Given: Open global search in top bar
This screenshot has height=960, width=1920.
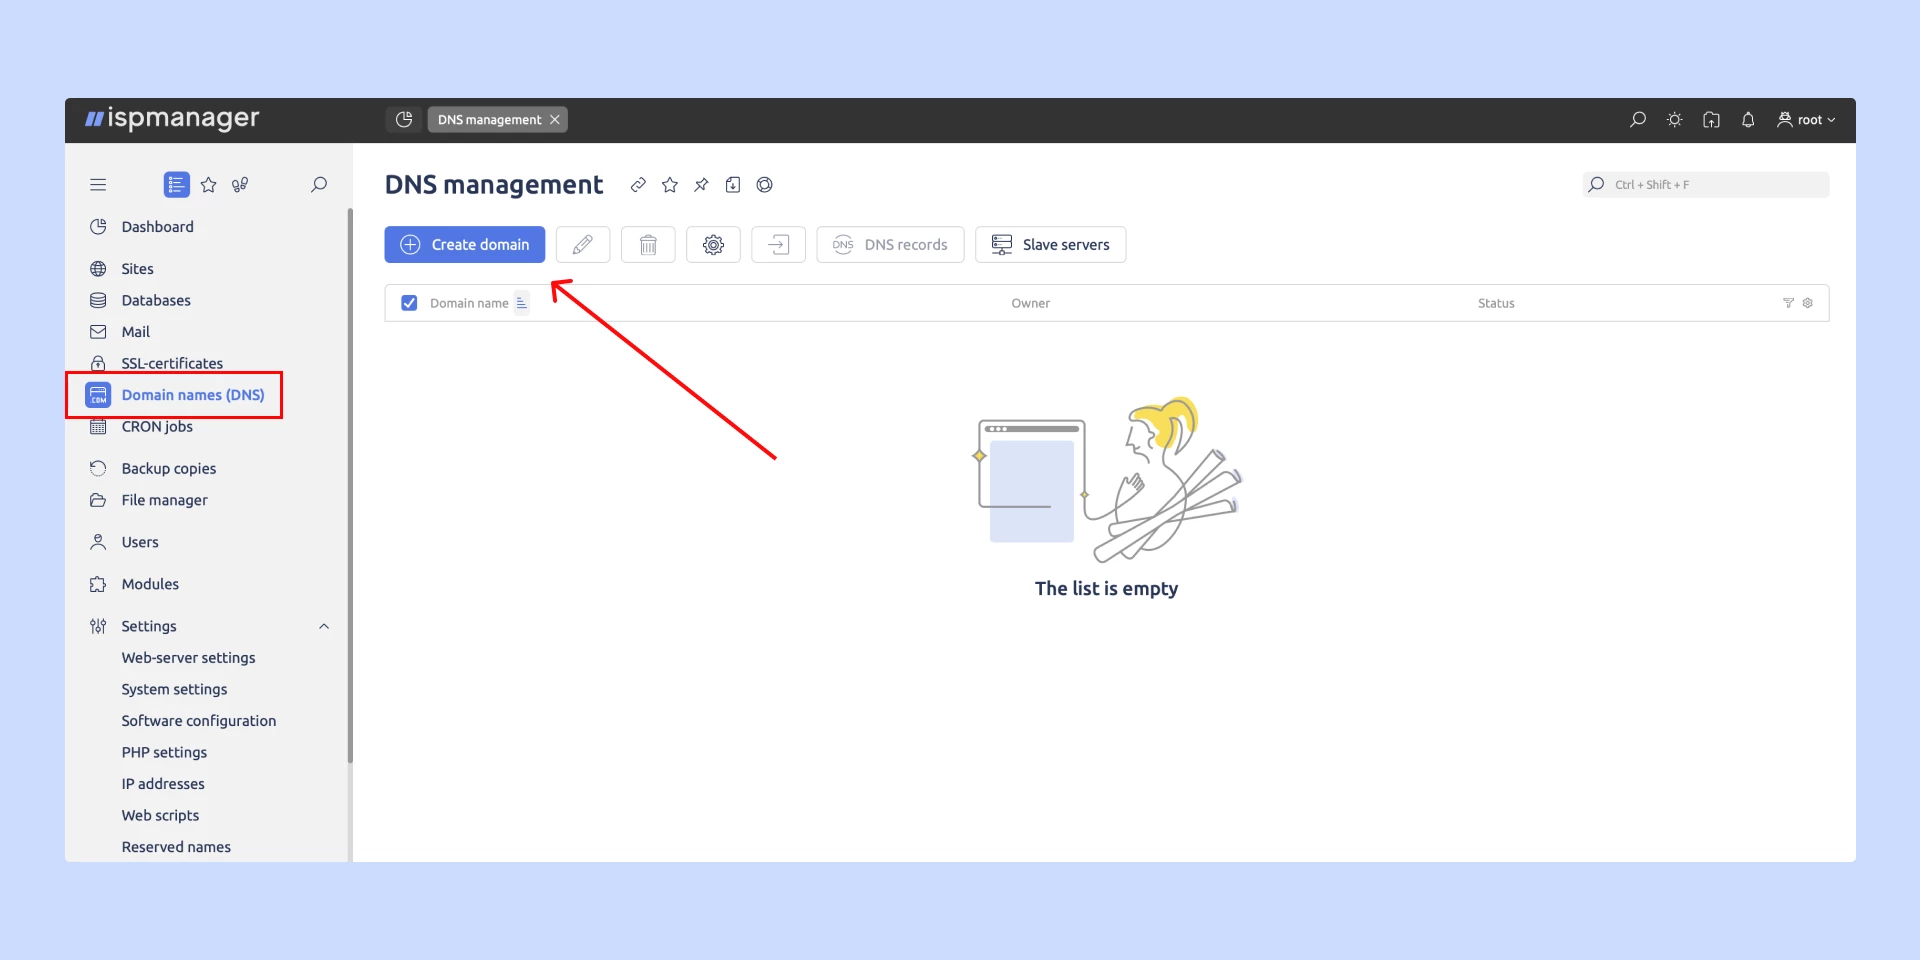Looking at the screenshot, I should coord(1638,120).
